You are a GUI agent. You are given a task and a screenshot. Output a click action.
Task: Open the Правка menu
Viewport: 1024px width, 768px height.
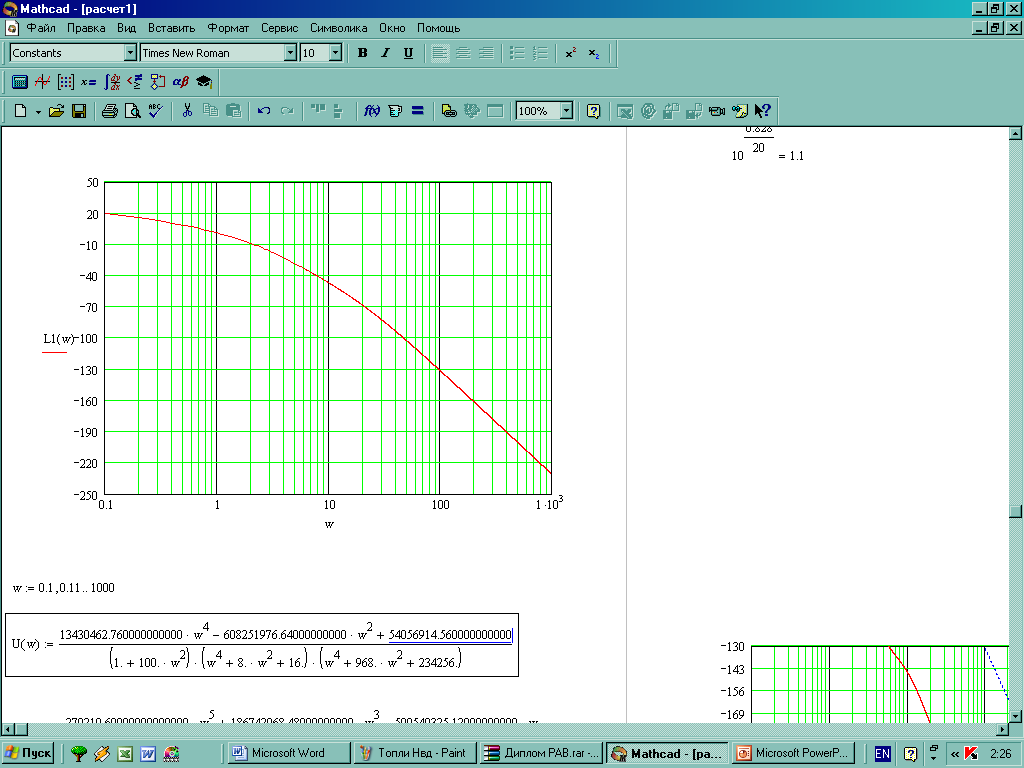click(86, 28)
